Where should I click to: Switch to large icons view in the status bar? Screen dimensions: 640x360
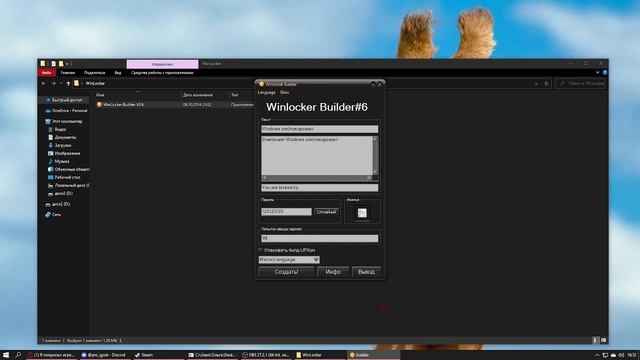click(x=603, y=340)
